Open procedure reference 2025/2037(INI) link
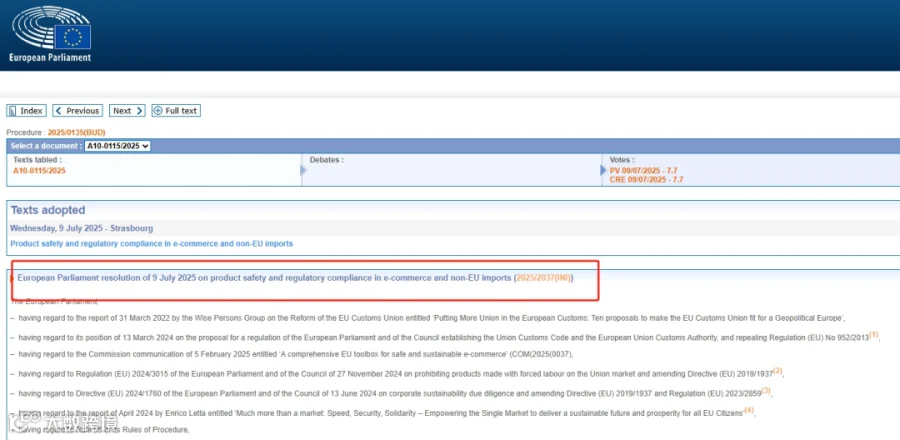 (543, 278)
